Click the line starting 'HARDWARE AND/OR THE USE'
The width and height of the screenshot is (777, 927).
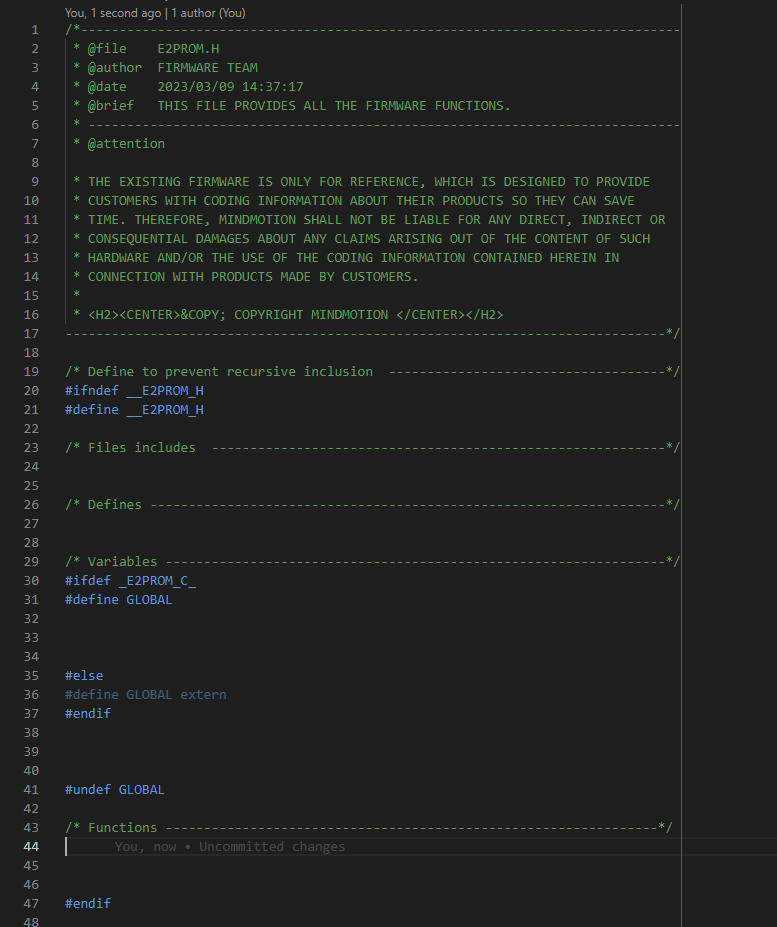coord(346,258)
